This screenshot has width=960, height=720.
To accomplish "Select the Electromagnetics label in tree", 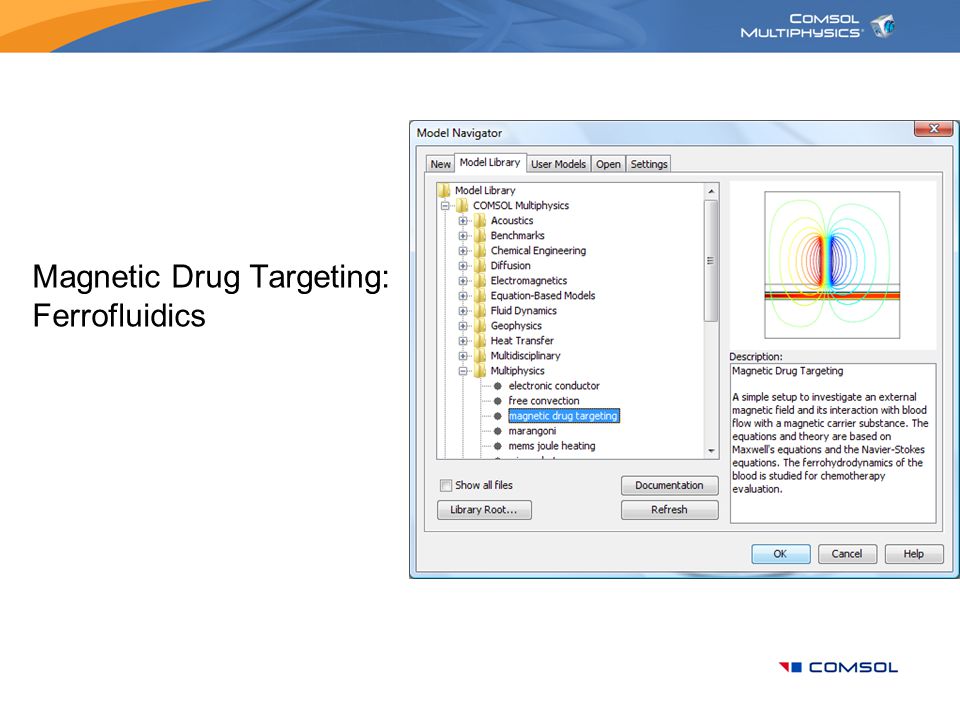I will coord(528,281).
